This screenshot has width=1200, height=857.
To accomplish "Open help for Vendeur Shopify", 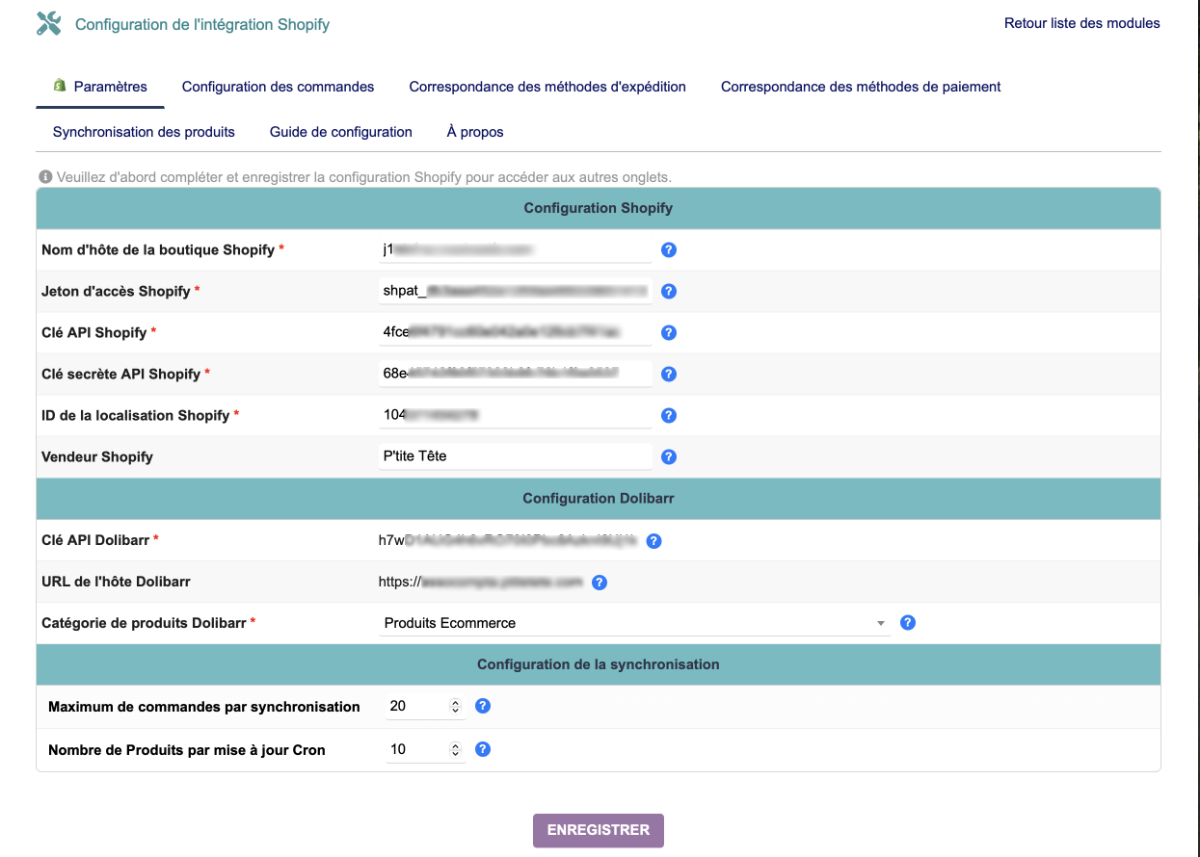I will (x=667, y=456).
